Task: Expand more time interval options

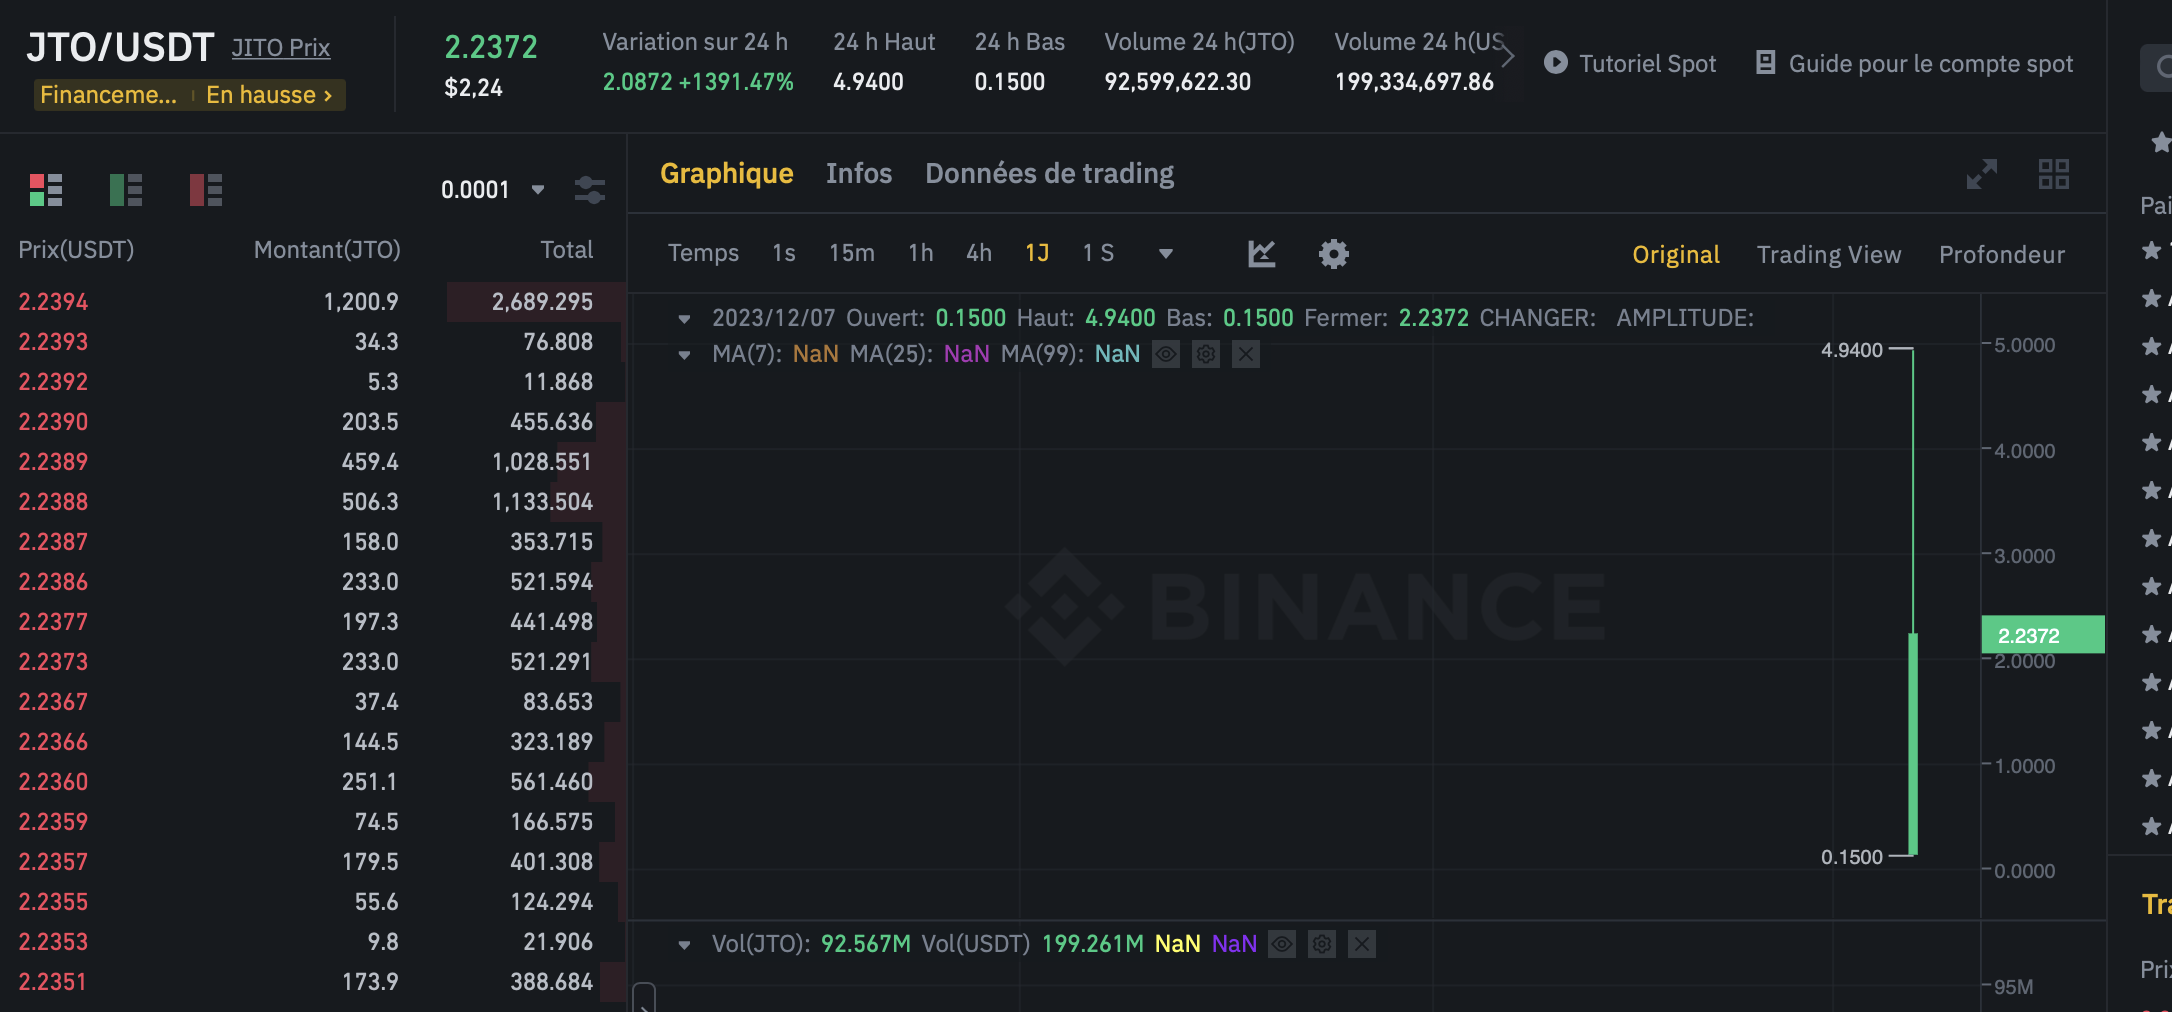Action: [1166, 254]
